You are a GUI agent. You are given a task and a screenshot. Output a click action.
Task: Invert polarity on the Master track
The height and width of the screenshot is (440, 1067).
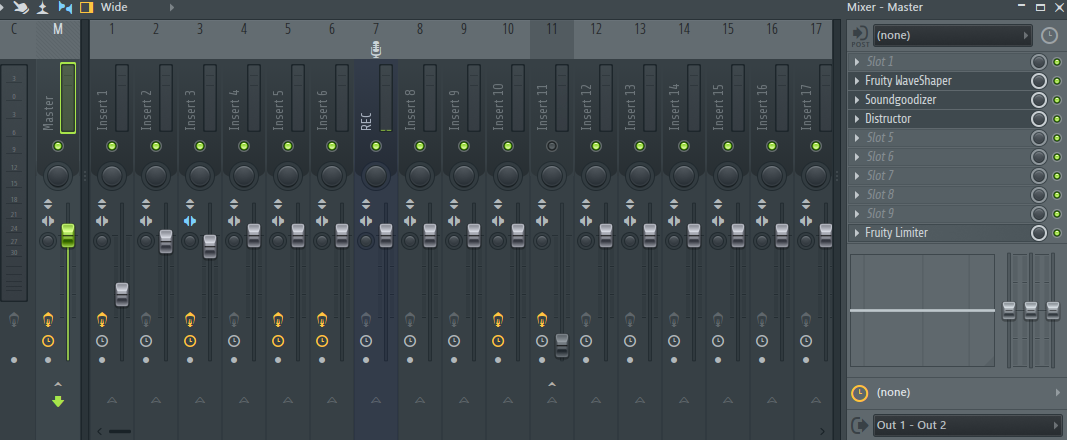coord(48,203)
